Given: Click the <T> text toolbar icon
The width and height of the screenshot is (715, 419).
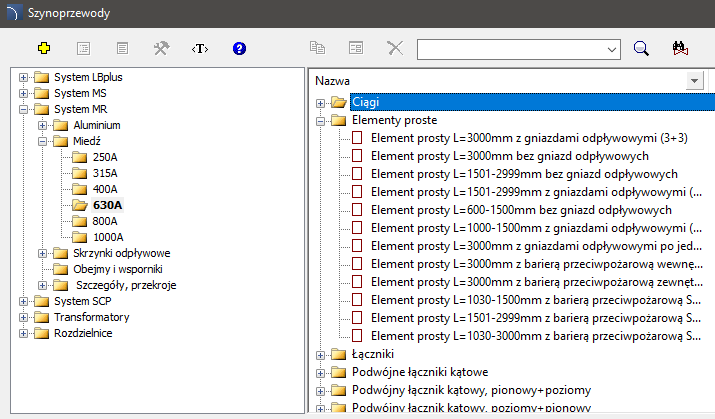Looking at the screenshot, I should click(200, 47).
